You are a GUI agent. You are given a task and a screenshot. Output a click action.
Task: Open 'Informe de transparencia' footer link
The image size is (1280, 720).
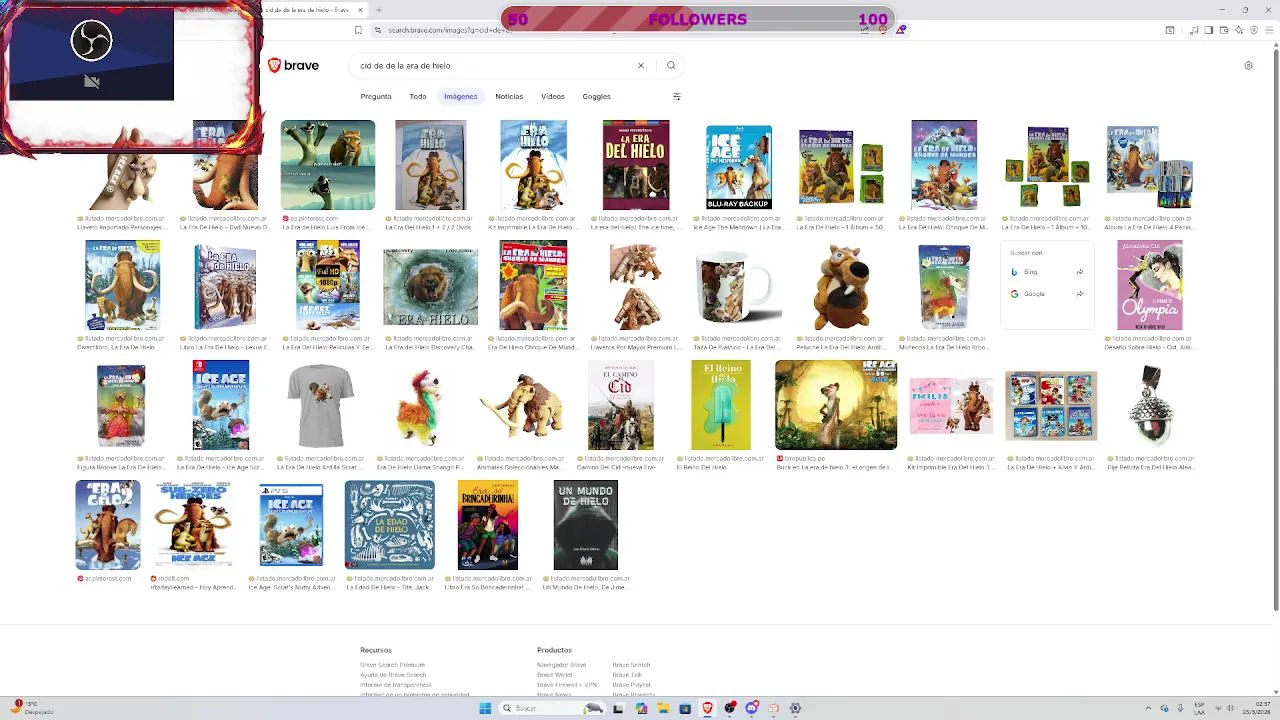pyautogui.click(x=396, y=685)
